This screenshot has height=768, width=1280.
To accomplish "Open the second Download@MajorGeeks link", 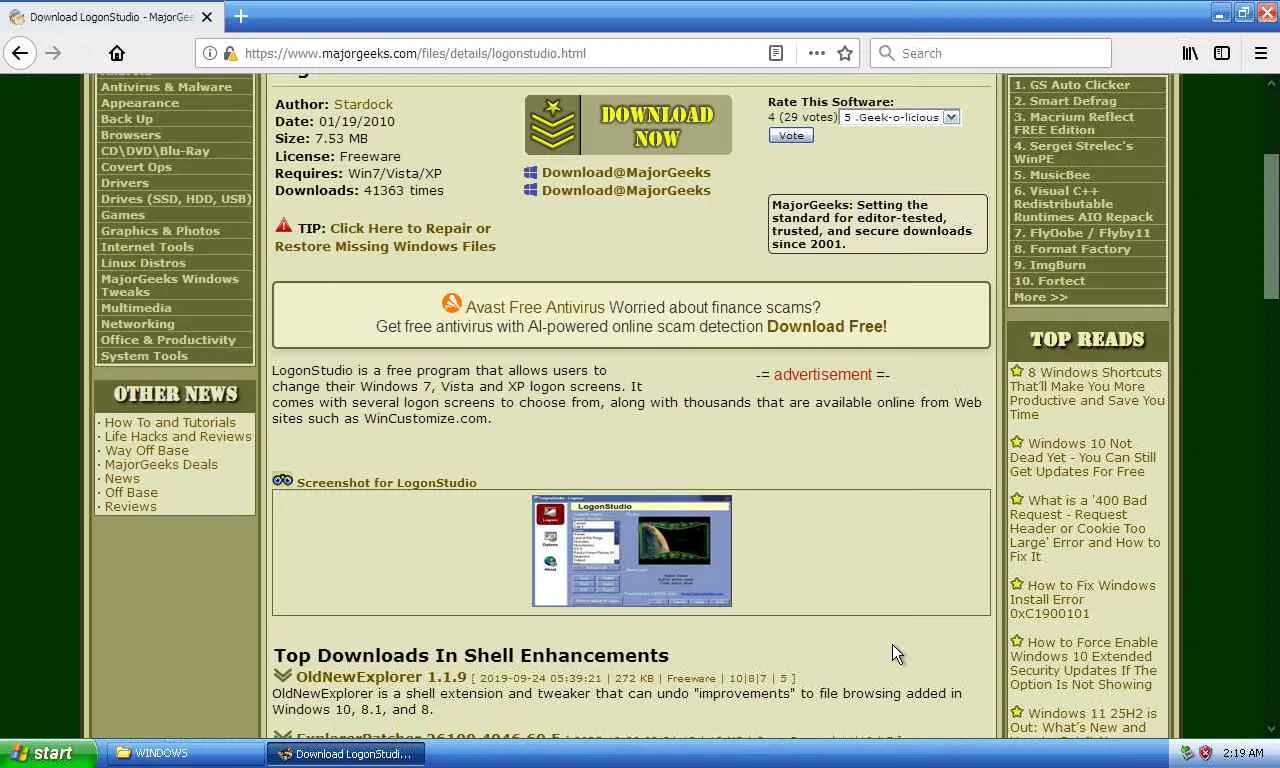I will (x=626, y=190).
